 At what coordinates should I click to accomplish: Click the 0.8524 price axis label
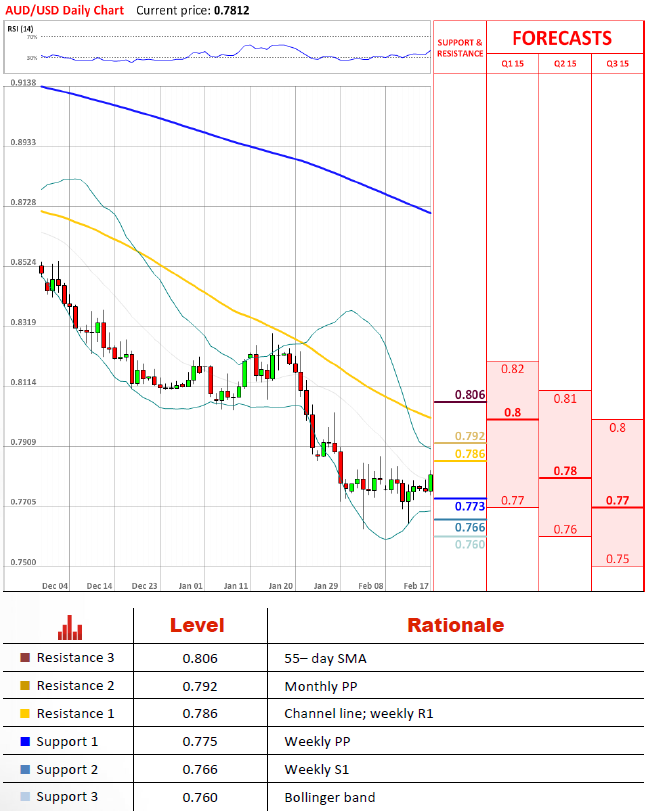(23, 262)
